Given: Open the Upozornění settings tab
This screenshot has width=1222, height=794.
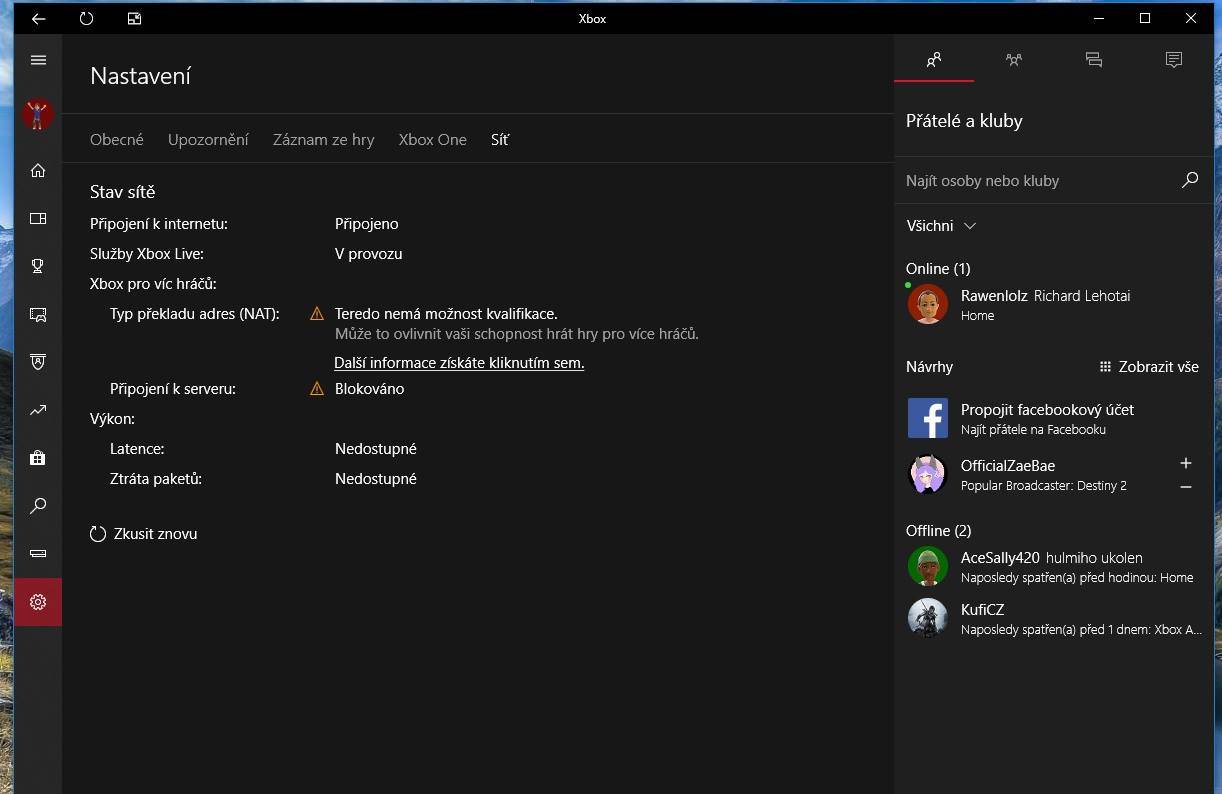Looking at the screenshot, I should (x=208, y=139).
